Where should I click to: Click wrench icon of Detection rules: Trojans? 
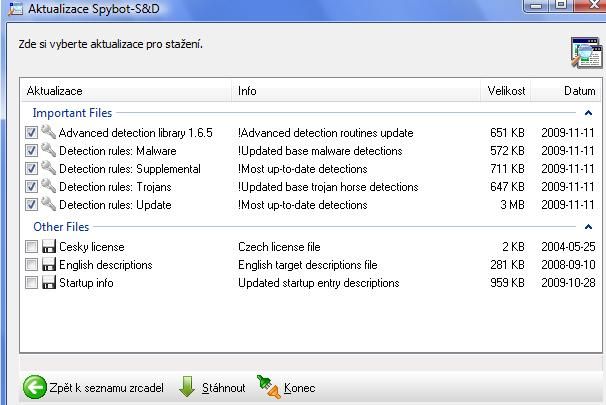[49, 186]
